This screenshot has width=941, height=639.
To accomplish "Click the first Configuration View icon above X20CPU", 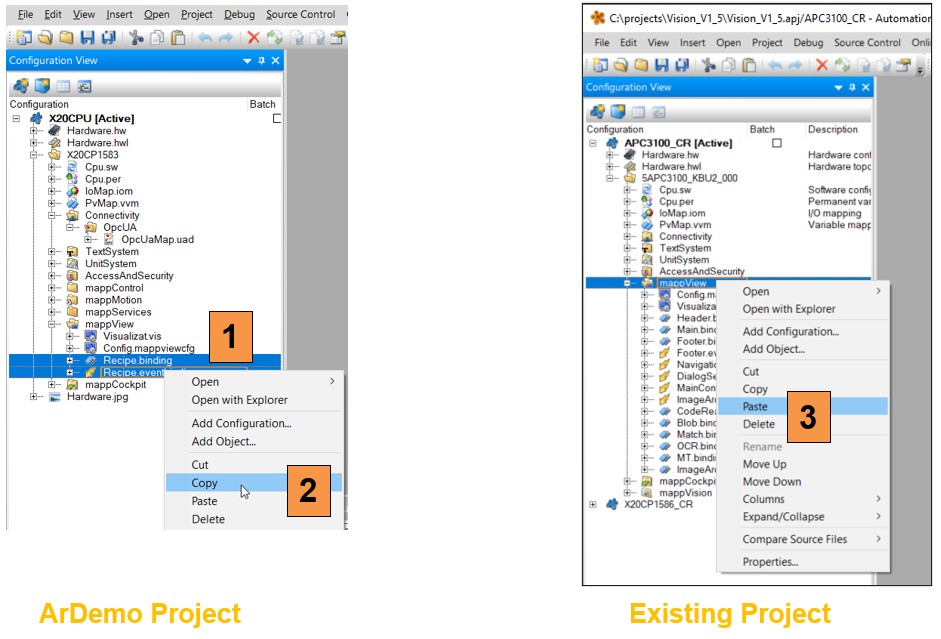I will tap(21, 86).
